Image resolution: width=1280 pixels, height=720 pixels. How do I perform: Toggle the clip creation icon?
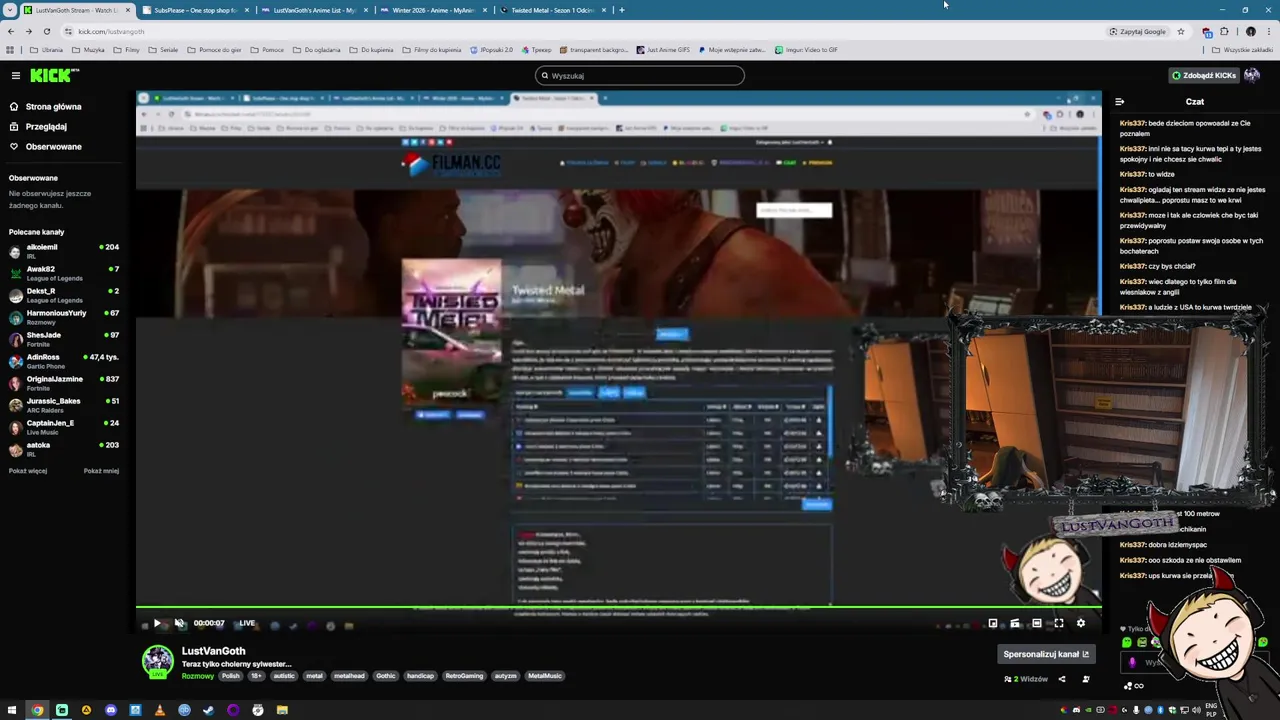point(1015,623)
